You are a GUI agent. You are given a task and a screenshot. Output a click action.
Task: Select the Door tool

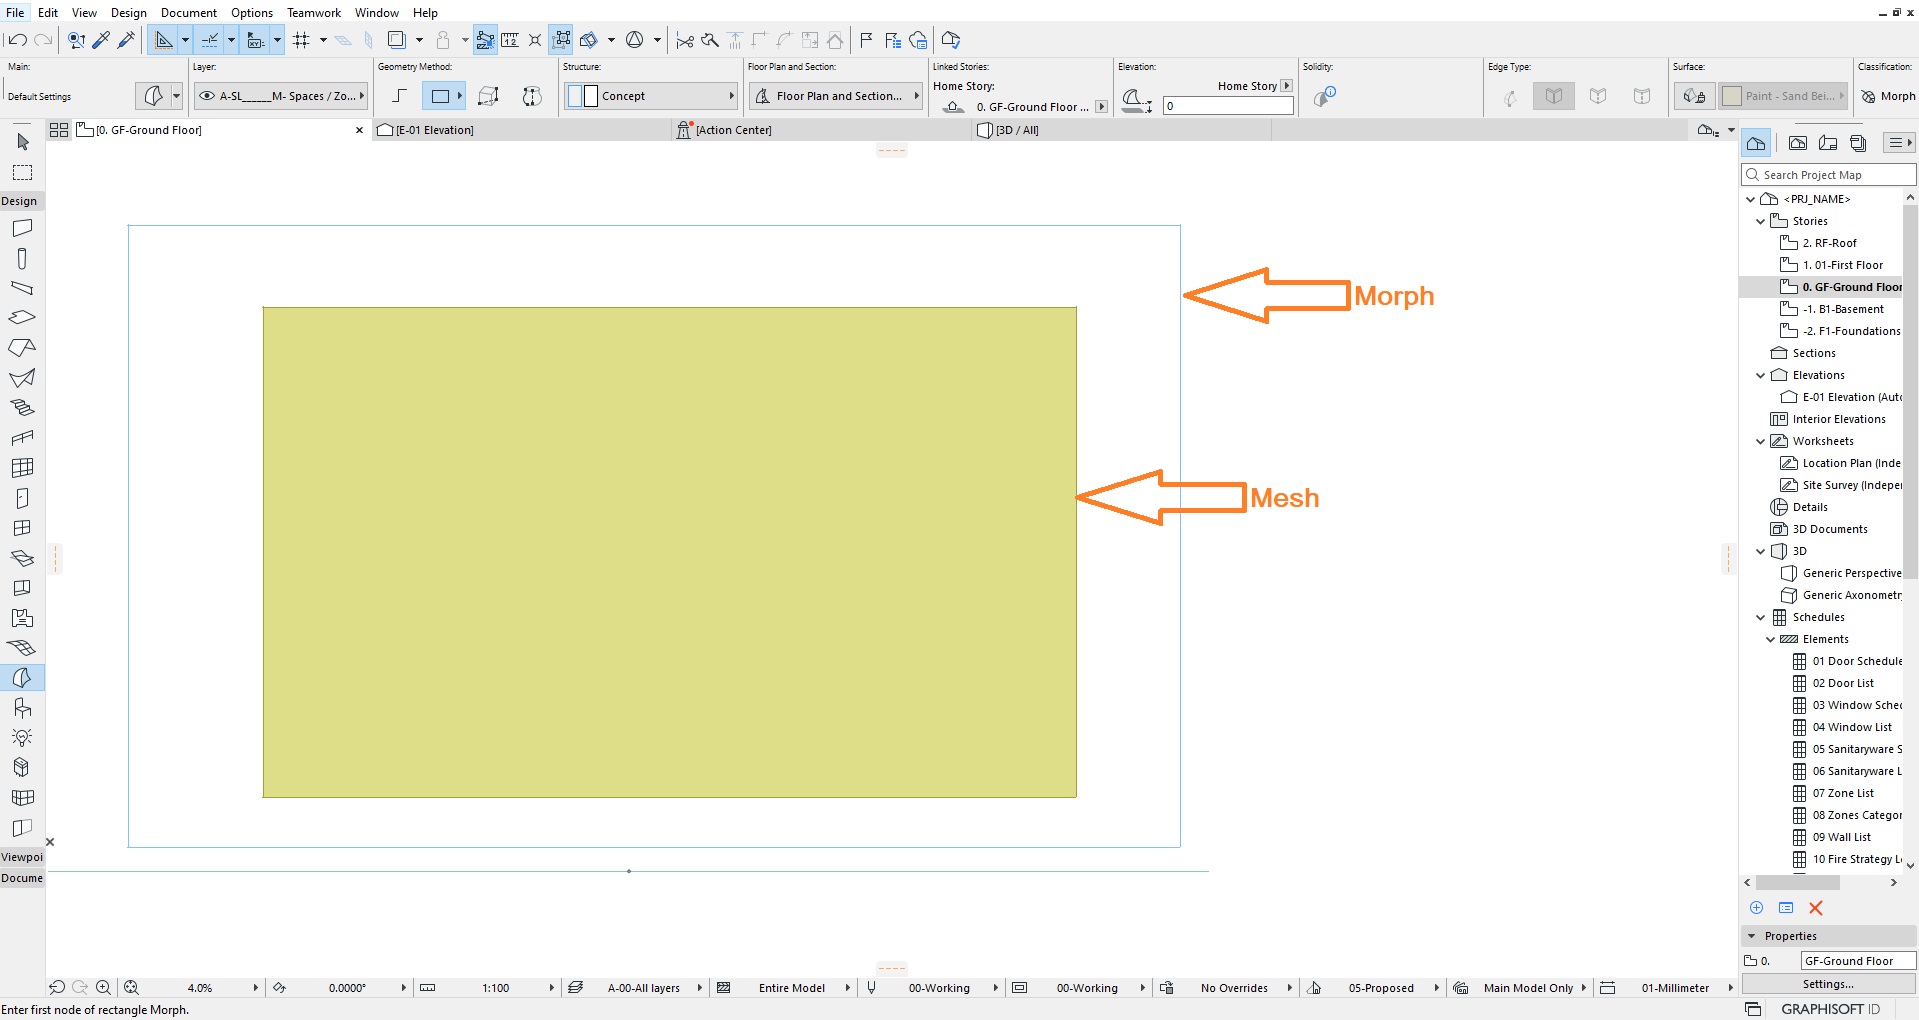tap(22, 498)
